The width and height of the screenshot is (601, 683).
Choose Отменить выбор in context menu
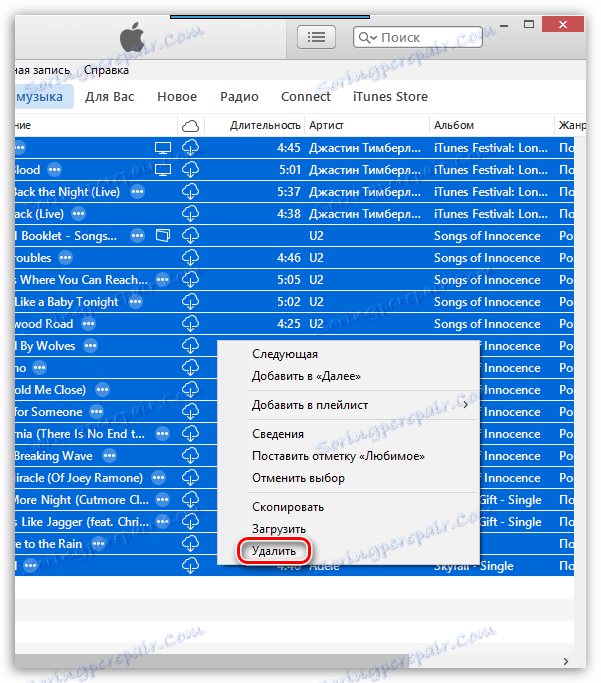298,478
